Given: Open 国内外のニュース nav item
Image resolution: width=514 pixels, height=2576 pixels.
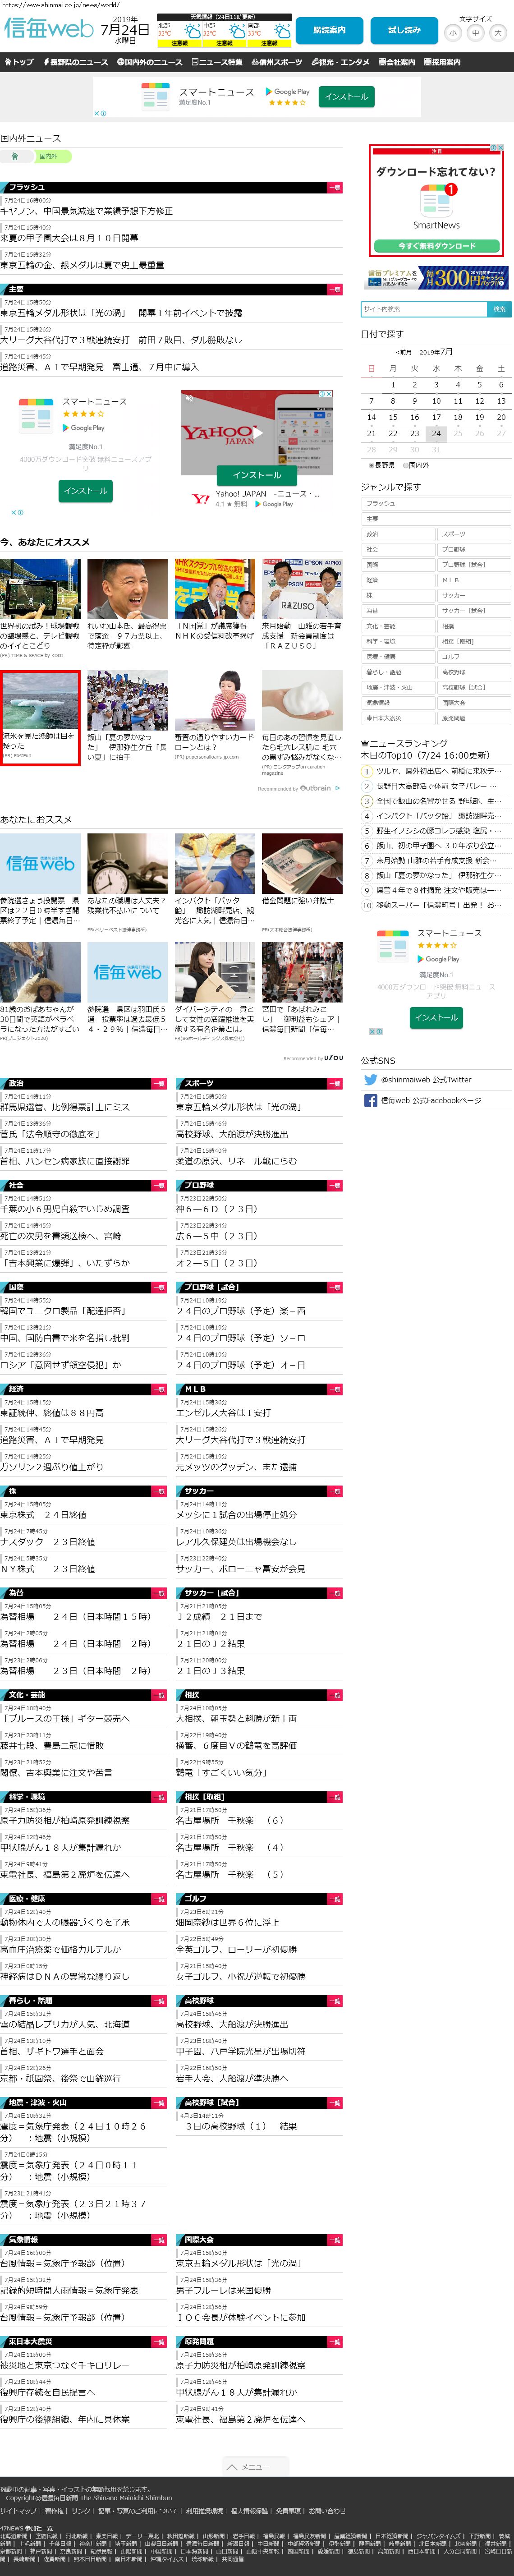Looking at the screenshot, I should pyautogui.click(x=150, y=62).
